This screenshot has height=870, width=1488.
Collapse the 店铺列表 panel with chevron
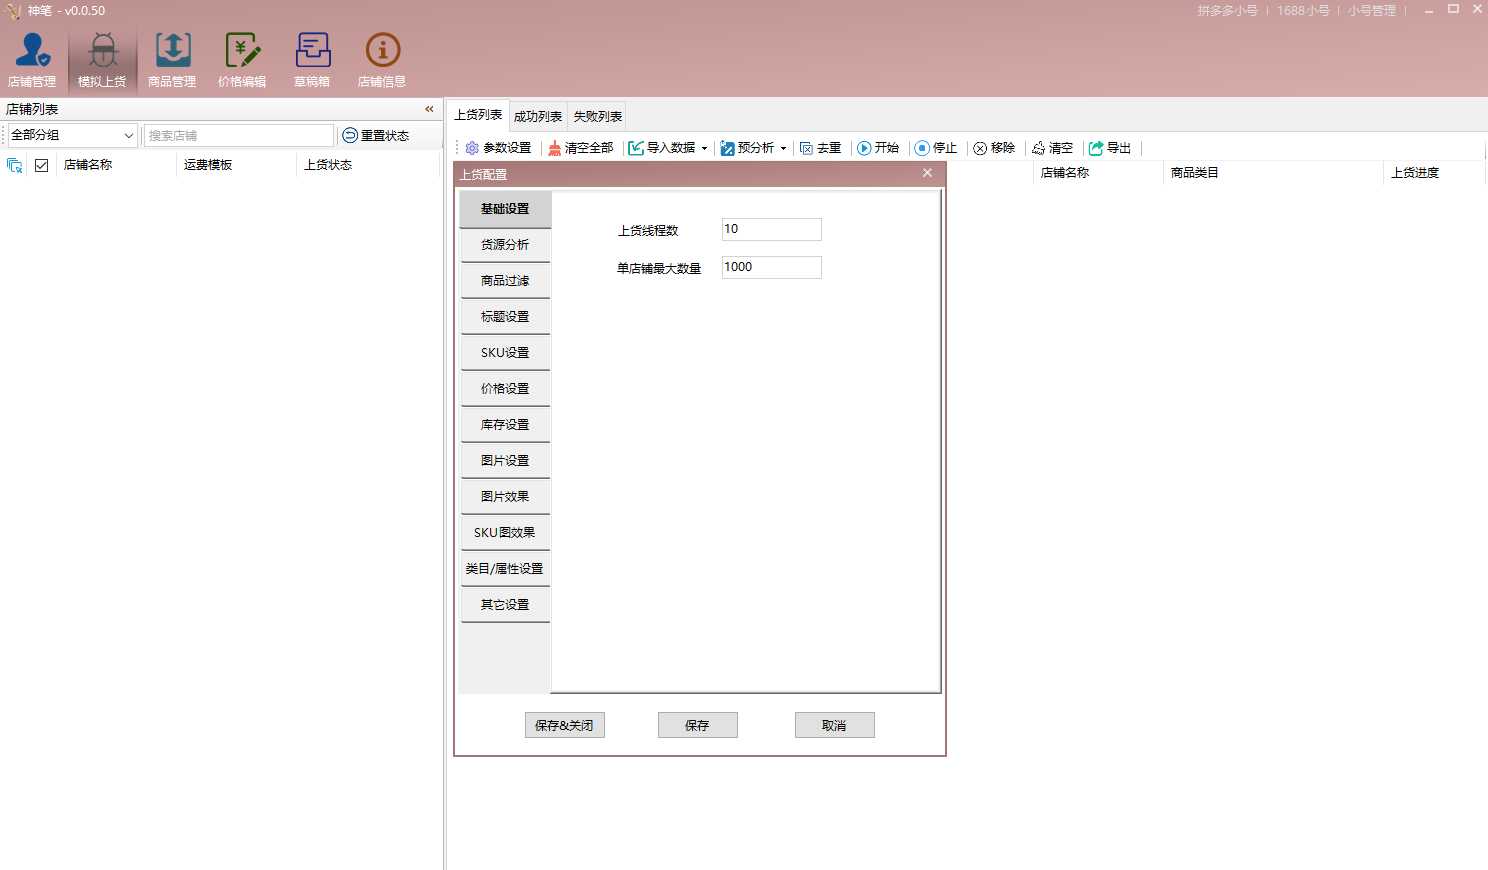pyautogui.click(x=429, y=109)
